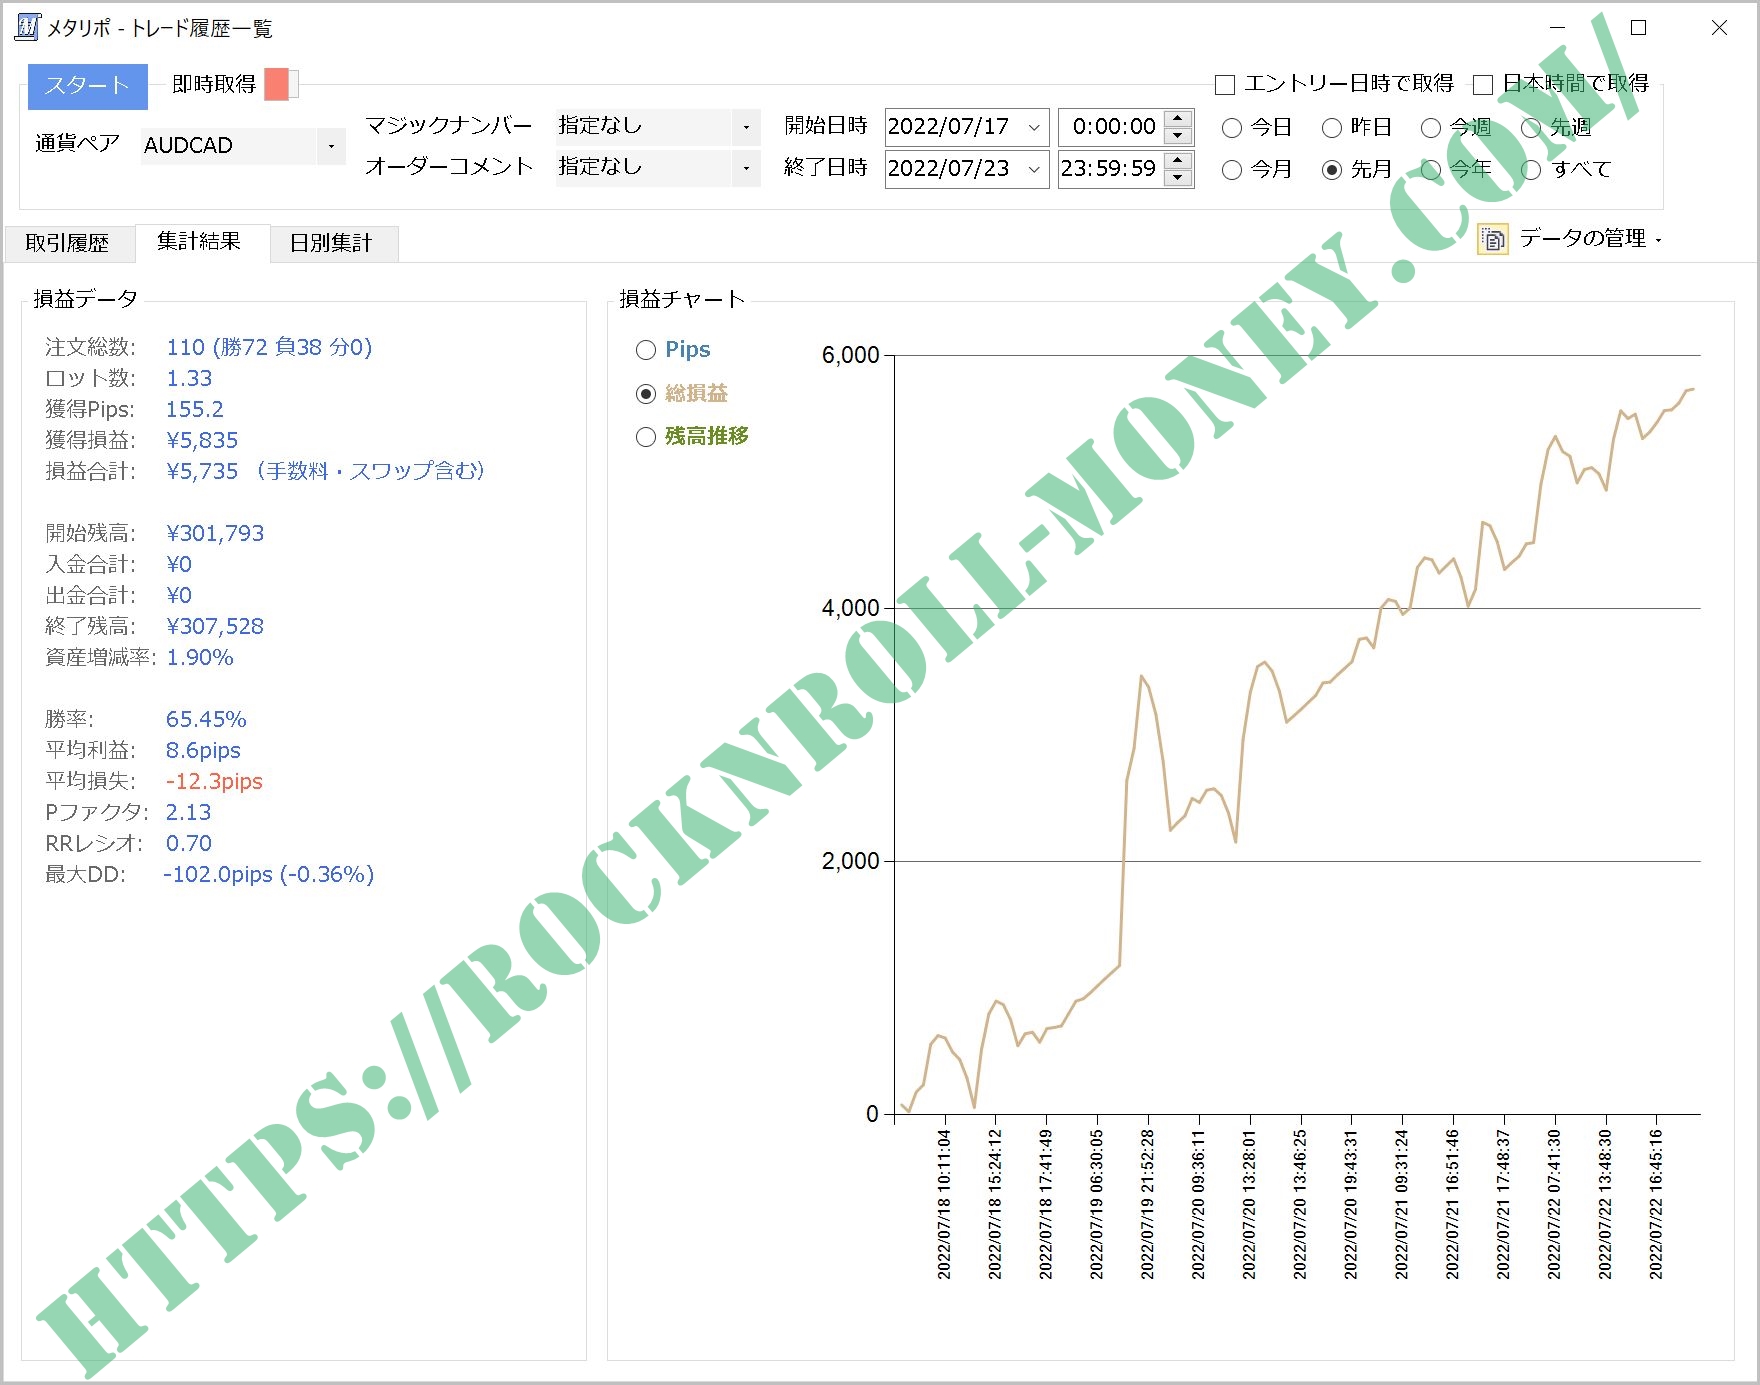Select the すべて period radio button
Viewport: 1760px width, 1385px height.
click(1533, 169)
